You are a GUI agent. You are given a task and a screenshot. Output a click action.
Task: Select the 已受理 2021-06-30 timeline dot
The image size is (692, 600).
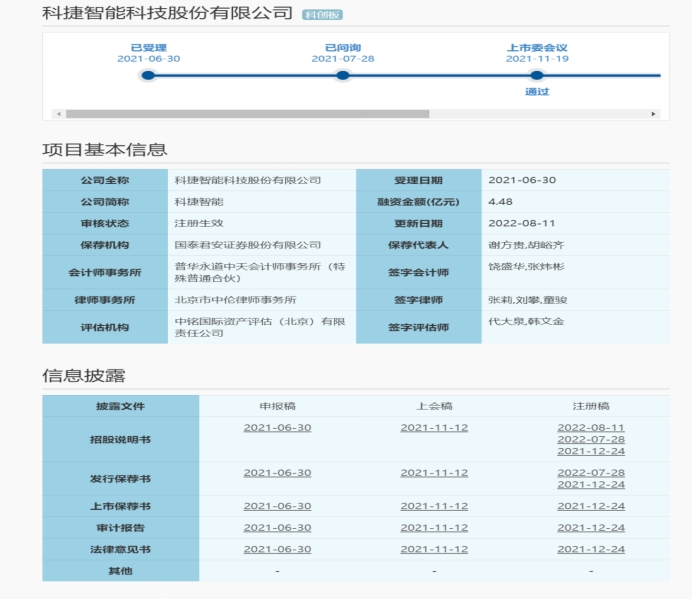pyautogui.click(x=148, y=75)
